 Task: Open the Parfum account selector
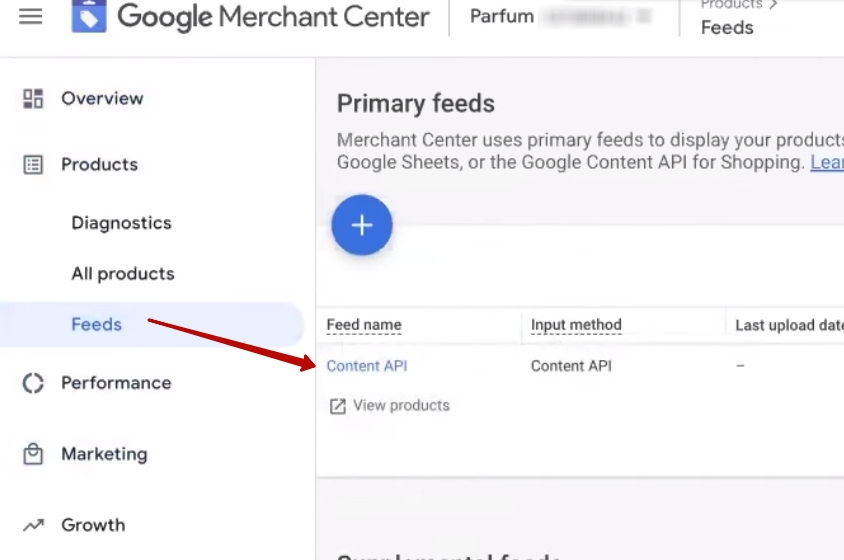pos(560,17)
